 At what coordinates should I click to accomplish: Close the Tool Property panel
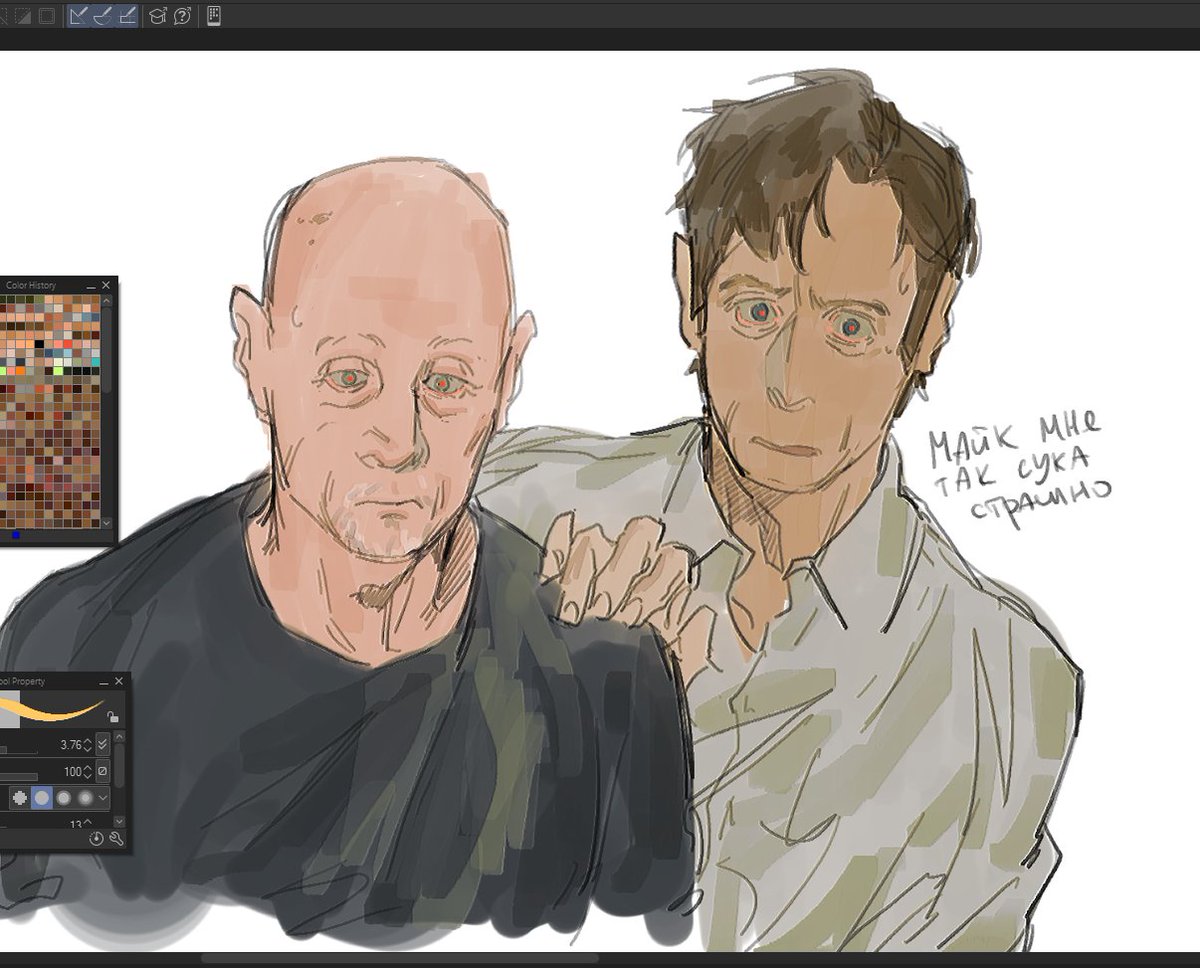(119, 681)
